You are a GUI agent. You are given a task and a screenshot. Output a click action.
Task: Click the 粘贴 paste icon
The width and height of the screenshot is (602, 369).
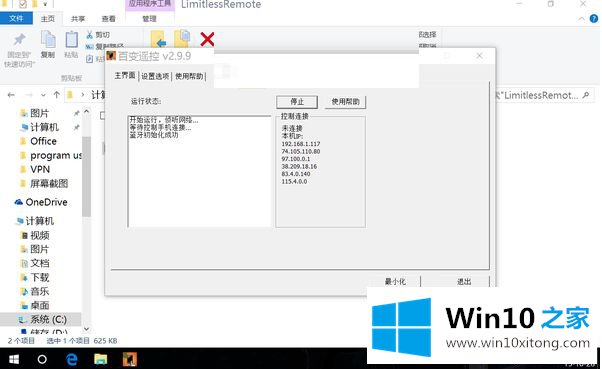71,40
